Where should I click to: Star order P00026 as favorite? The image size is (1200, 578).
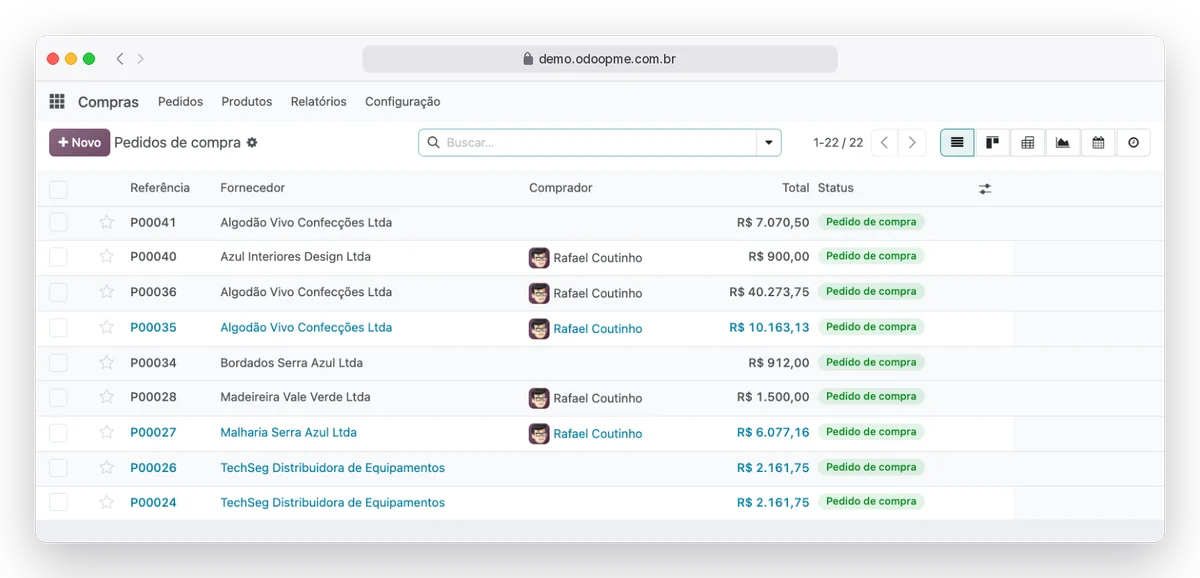[106, 467]
